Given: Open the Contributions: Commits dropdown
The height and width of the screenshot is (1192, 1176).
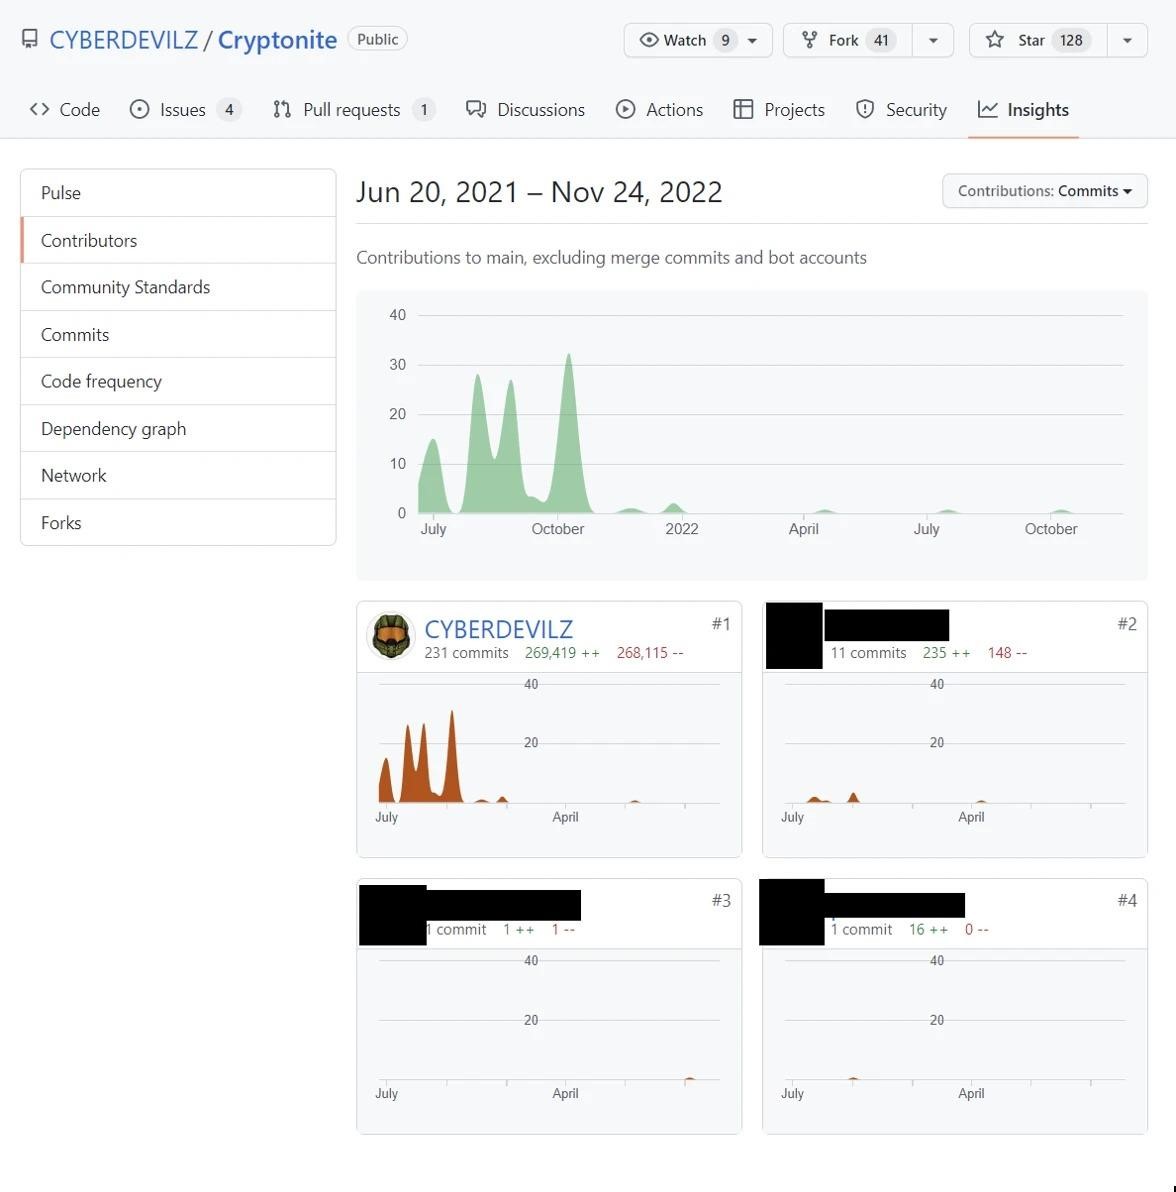Looking at the screenshot, I should point(1044,191).
